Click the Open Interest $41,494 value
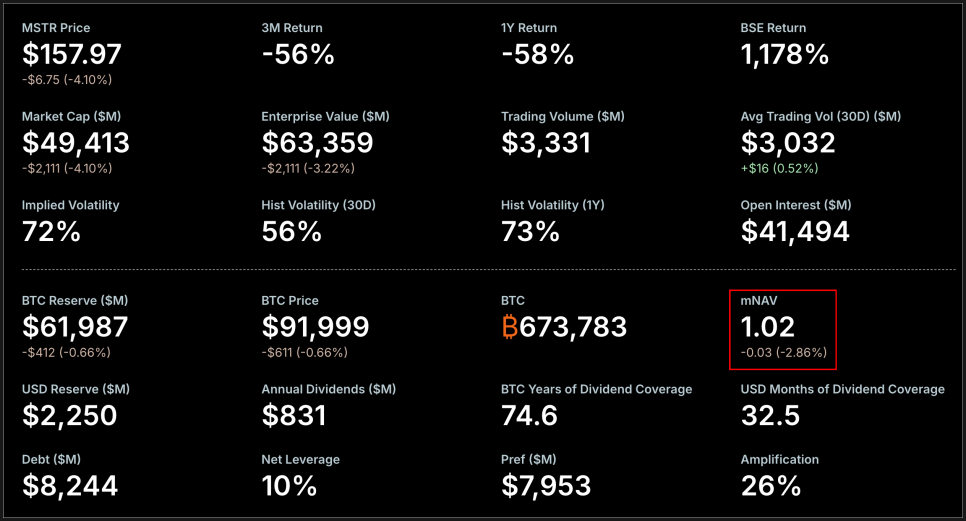This screenshot has height=521, width=966. [x=795, y=231]
